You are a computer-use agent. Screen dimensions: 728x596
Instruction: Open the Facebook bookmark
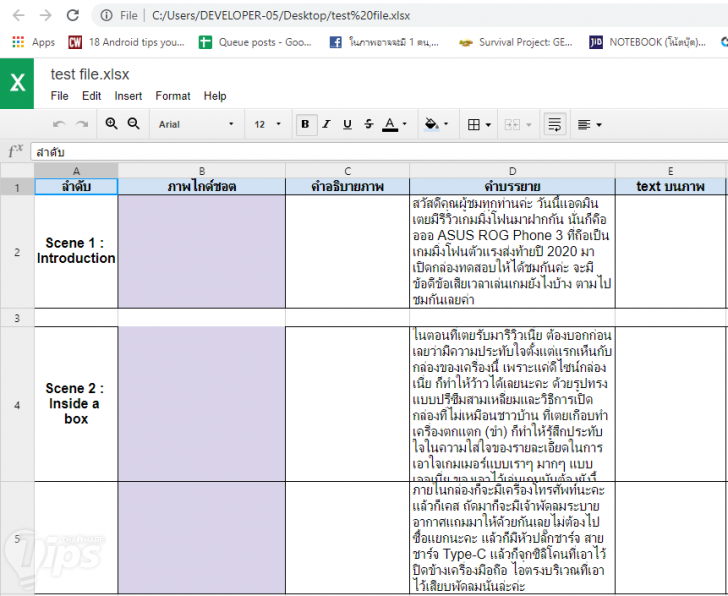point(384,42)
